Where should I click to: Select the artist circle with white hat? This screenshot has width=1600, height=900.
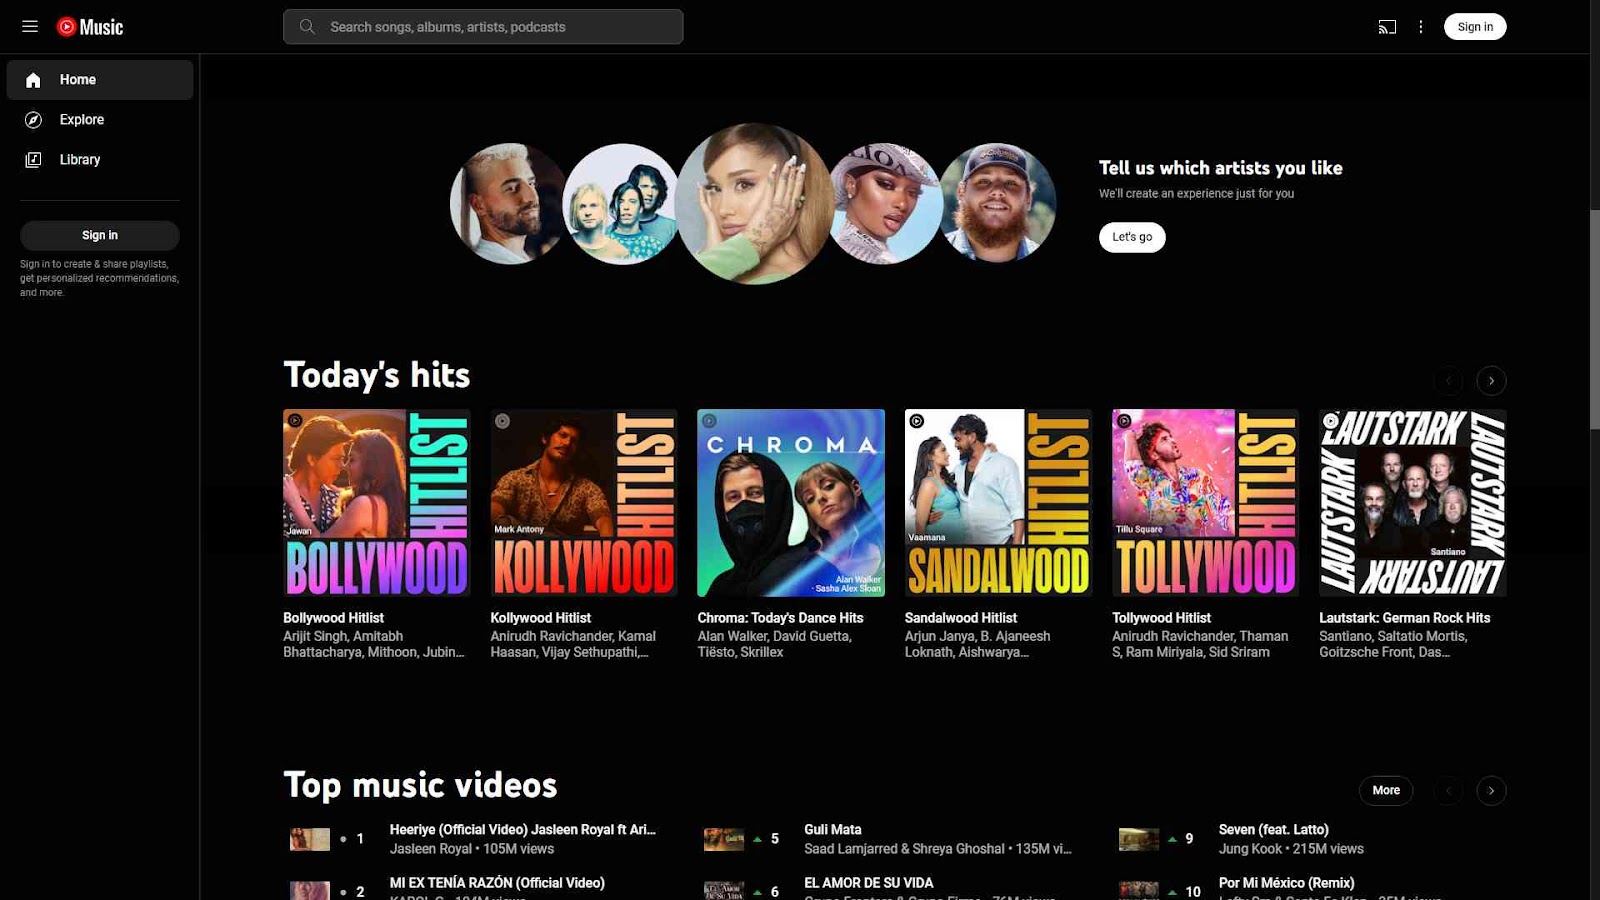(x=884, y=204)
